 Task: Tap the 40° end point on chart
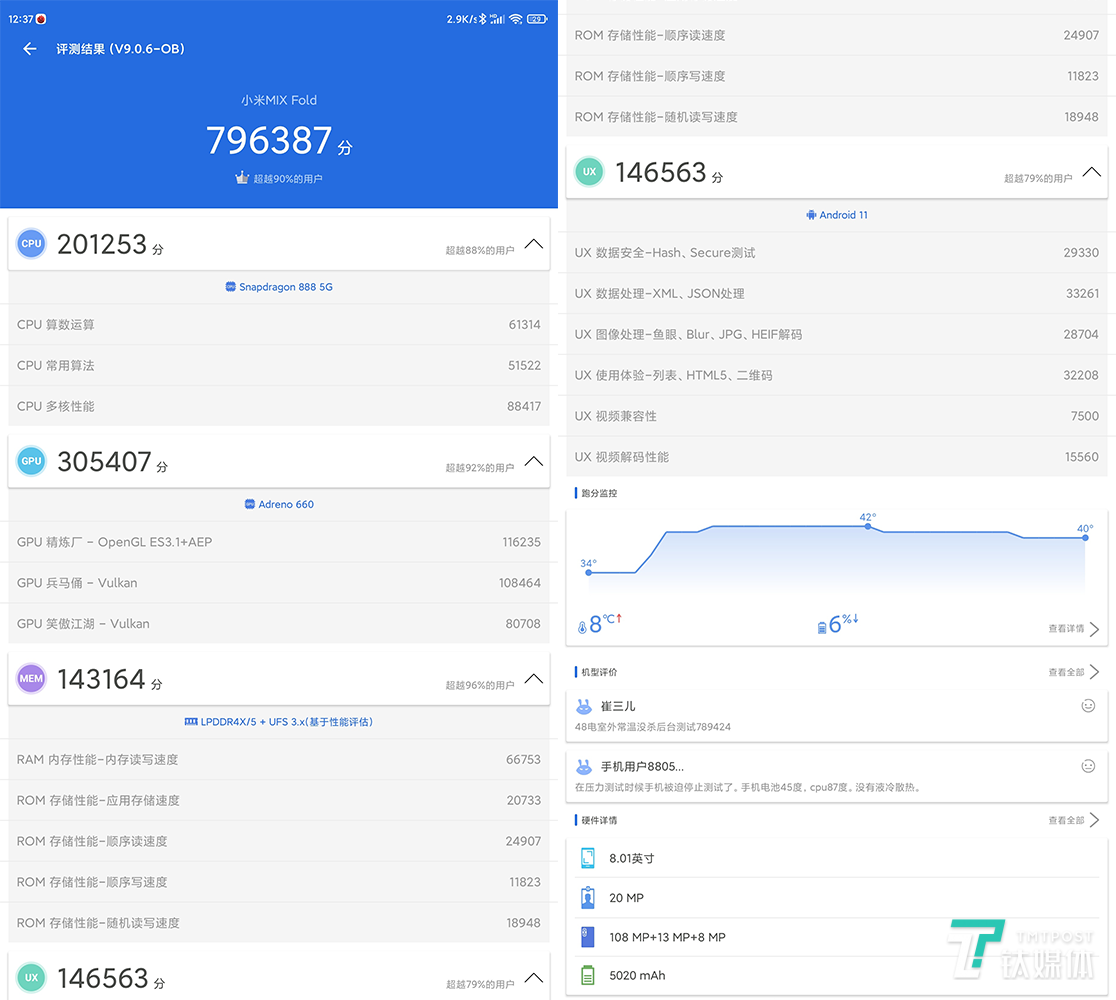coord(1085,538)
